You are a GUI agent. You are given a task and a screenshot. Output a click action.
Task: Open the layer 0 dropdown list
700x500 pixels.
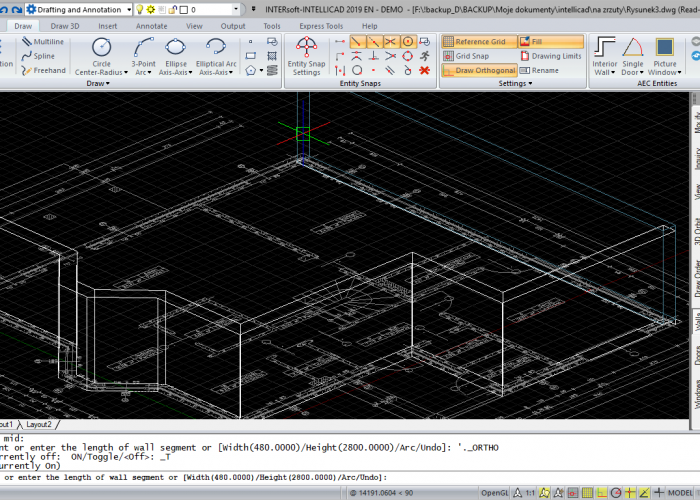pos(236,9)
